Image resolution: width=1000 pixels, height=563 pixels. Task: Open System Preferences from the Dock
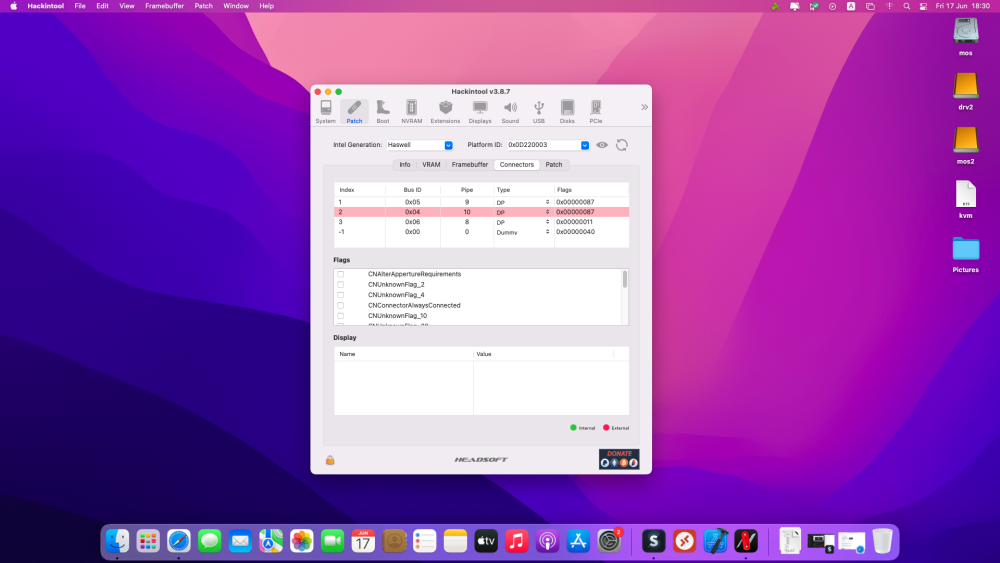[x=609, y=541]
